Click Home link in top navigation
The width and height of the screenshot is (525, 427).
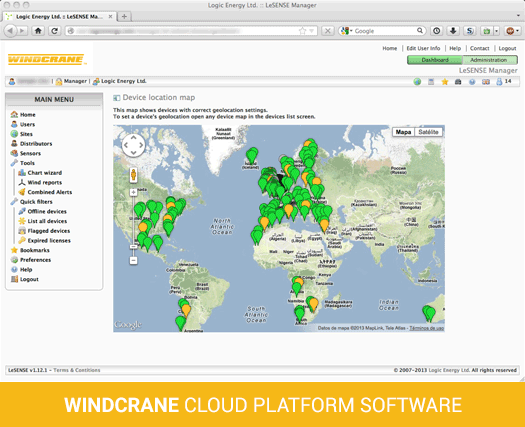pyautogui.click(x=390, y=48)
